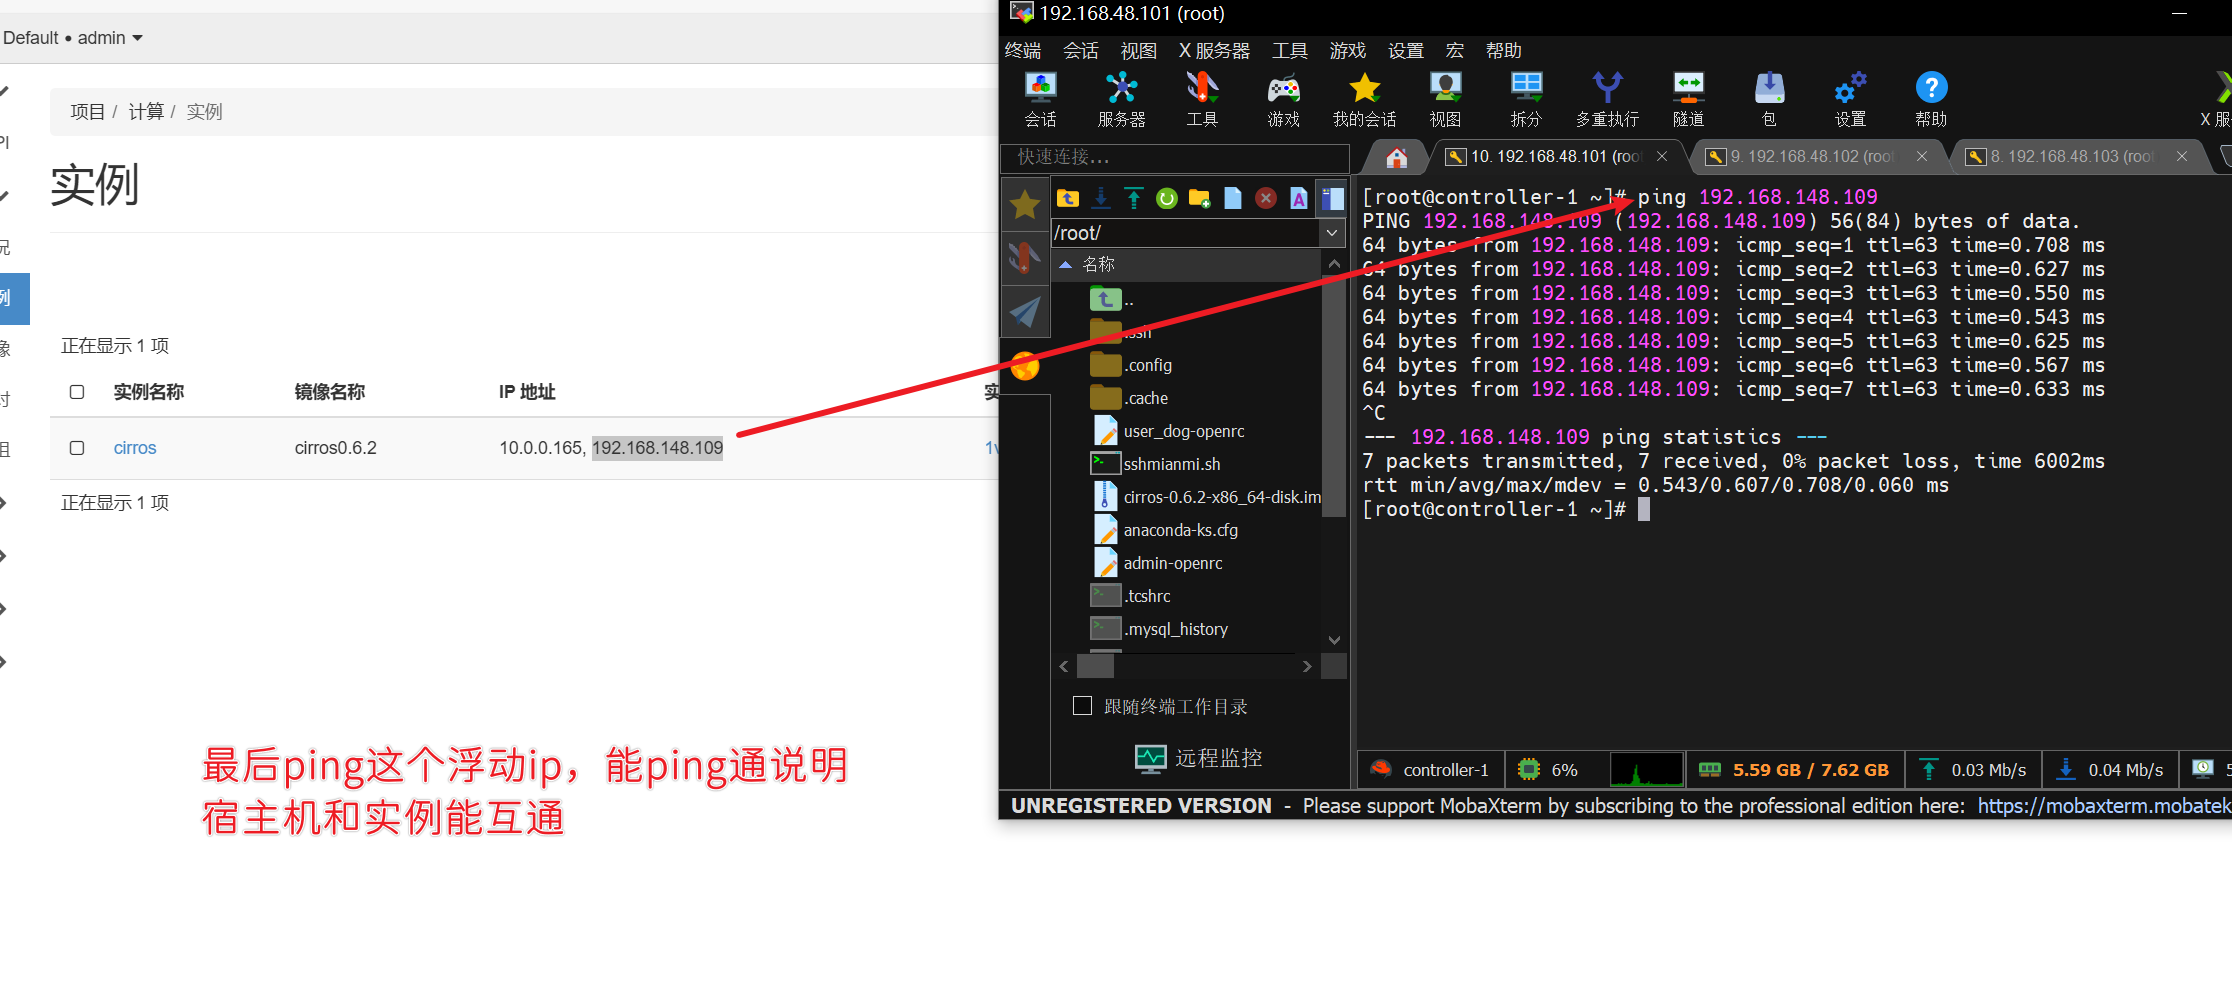
Task: Open the 隧道 (Tunneling) toolbar icon
Action: click(x=1688, y=98)
